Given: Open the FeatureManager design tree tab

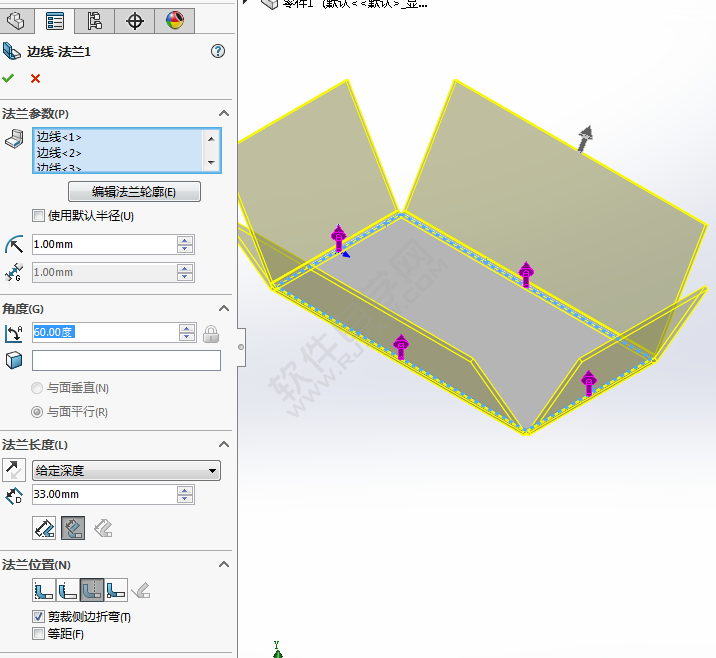Looking at the screenshot, I should (16, 21).
